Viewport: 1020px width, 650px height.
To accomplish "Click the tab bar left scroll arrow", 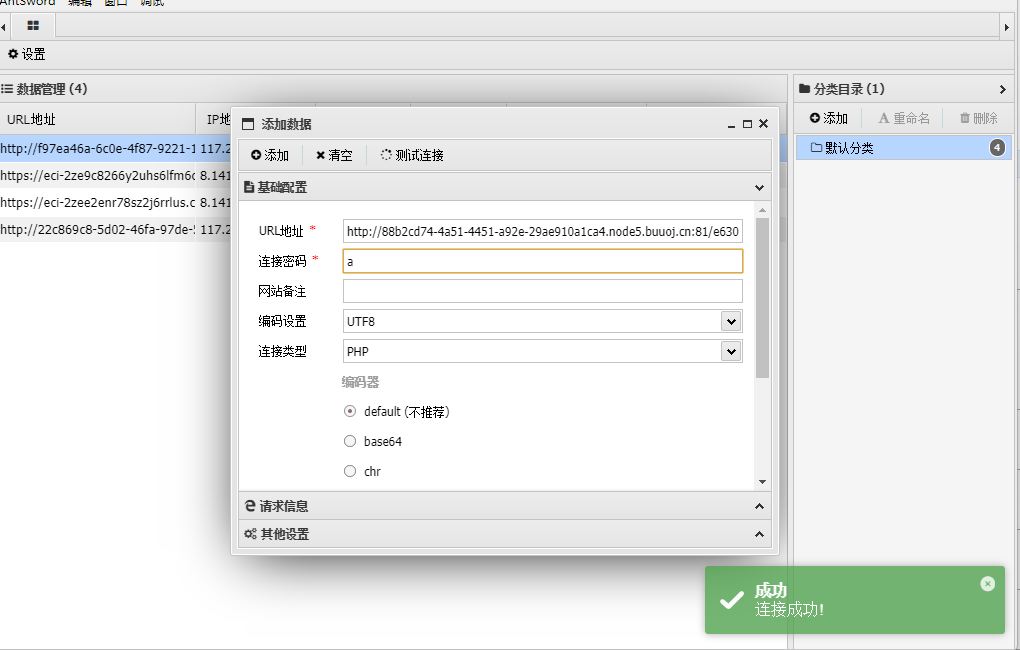I will click(x=3, y=27).
